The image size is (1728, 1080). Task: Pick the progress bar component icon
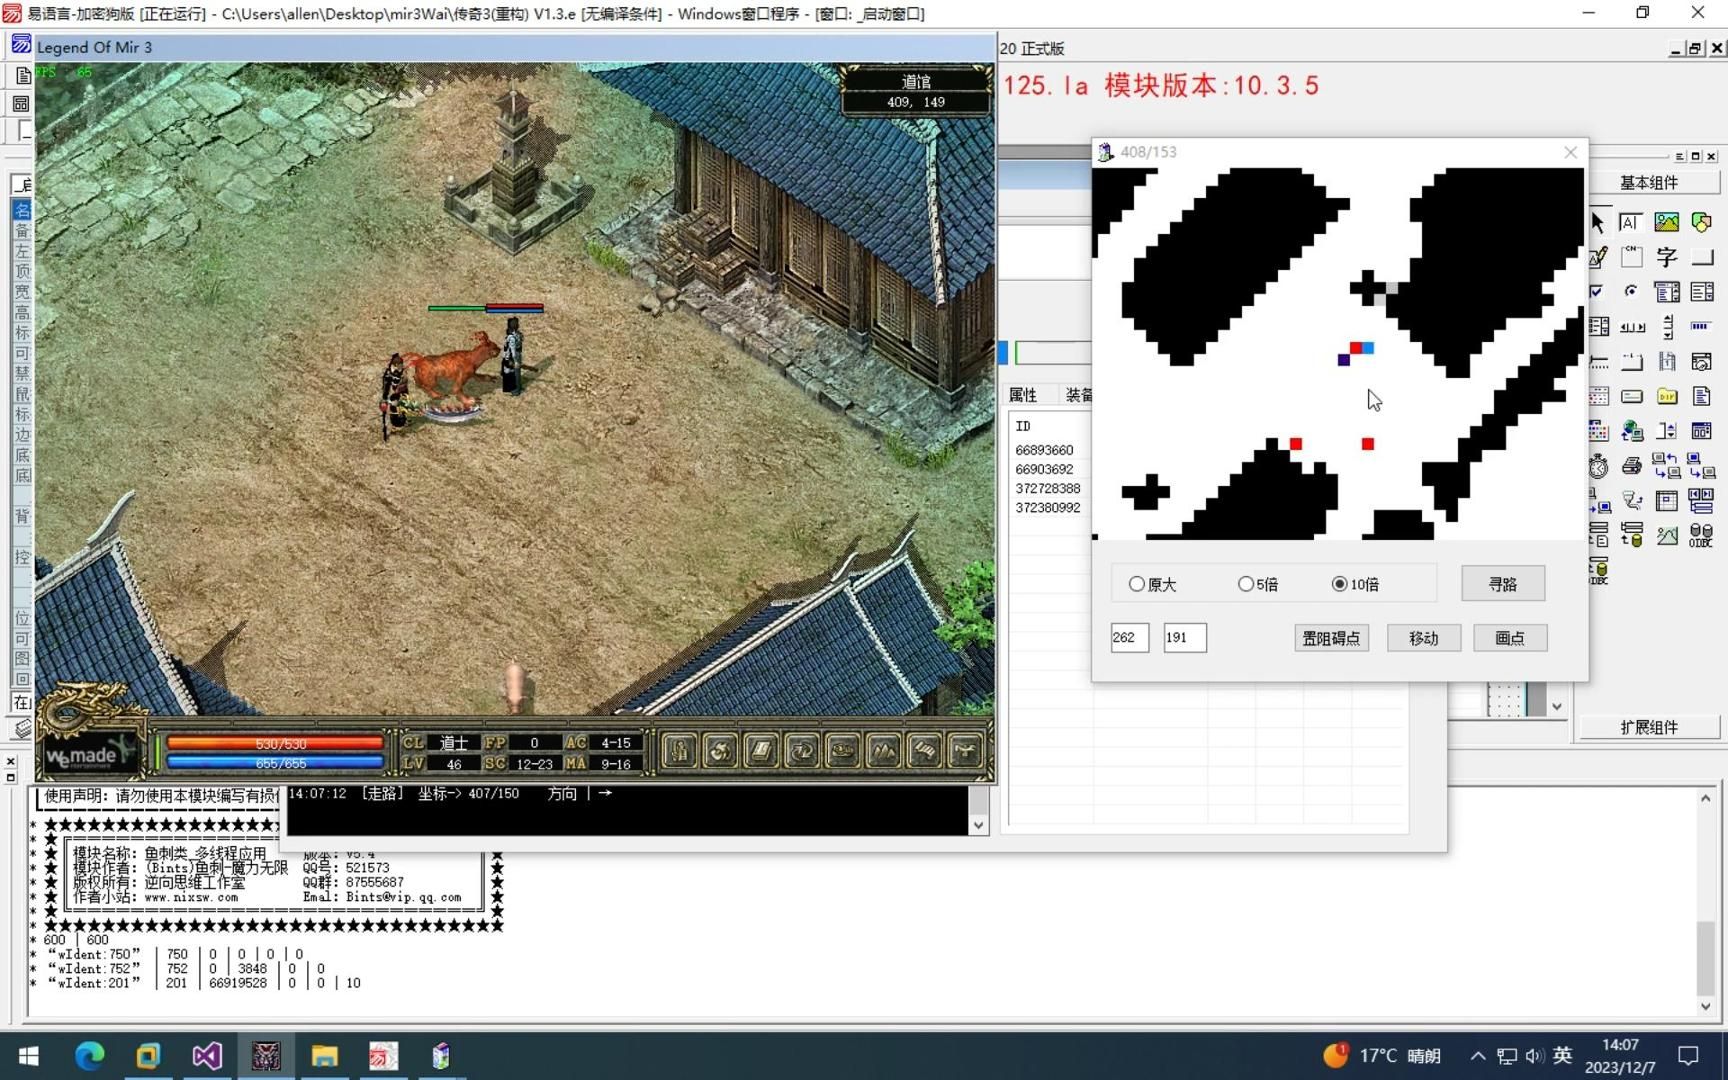pyautogui.click(x=1701, y=326)
